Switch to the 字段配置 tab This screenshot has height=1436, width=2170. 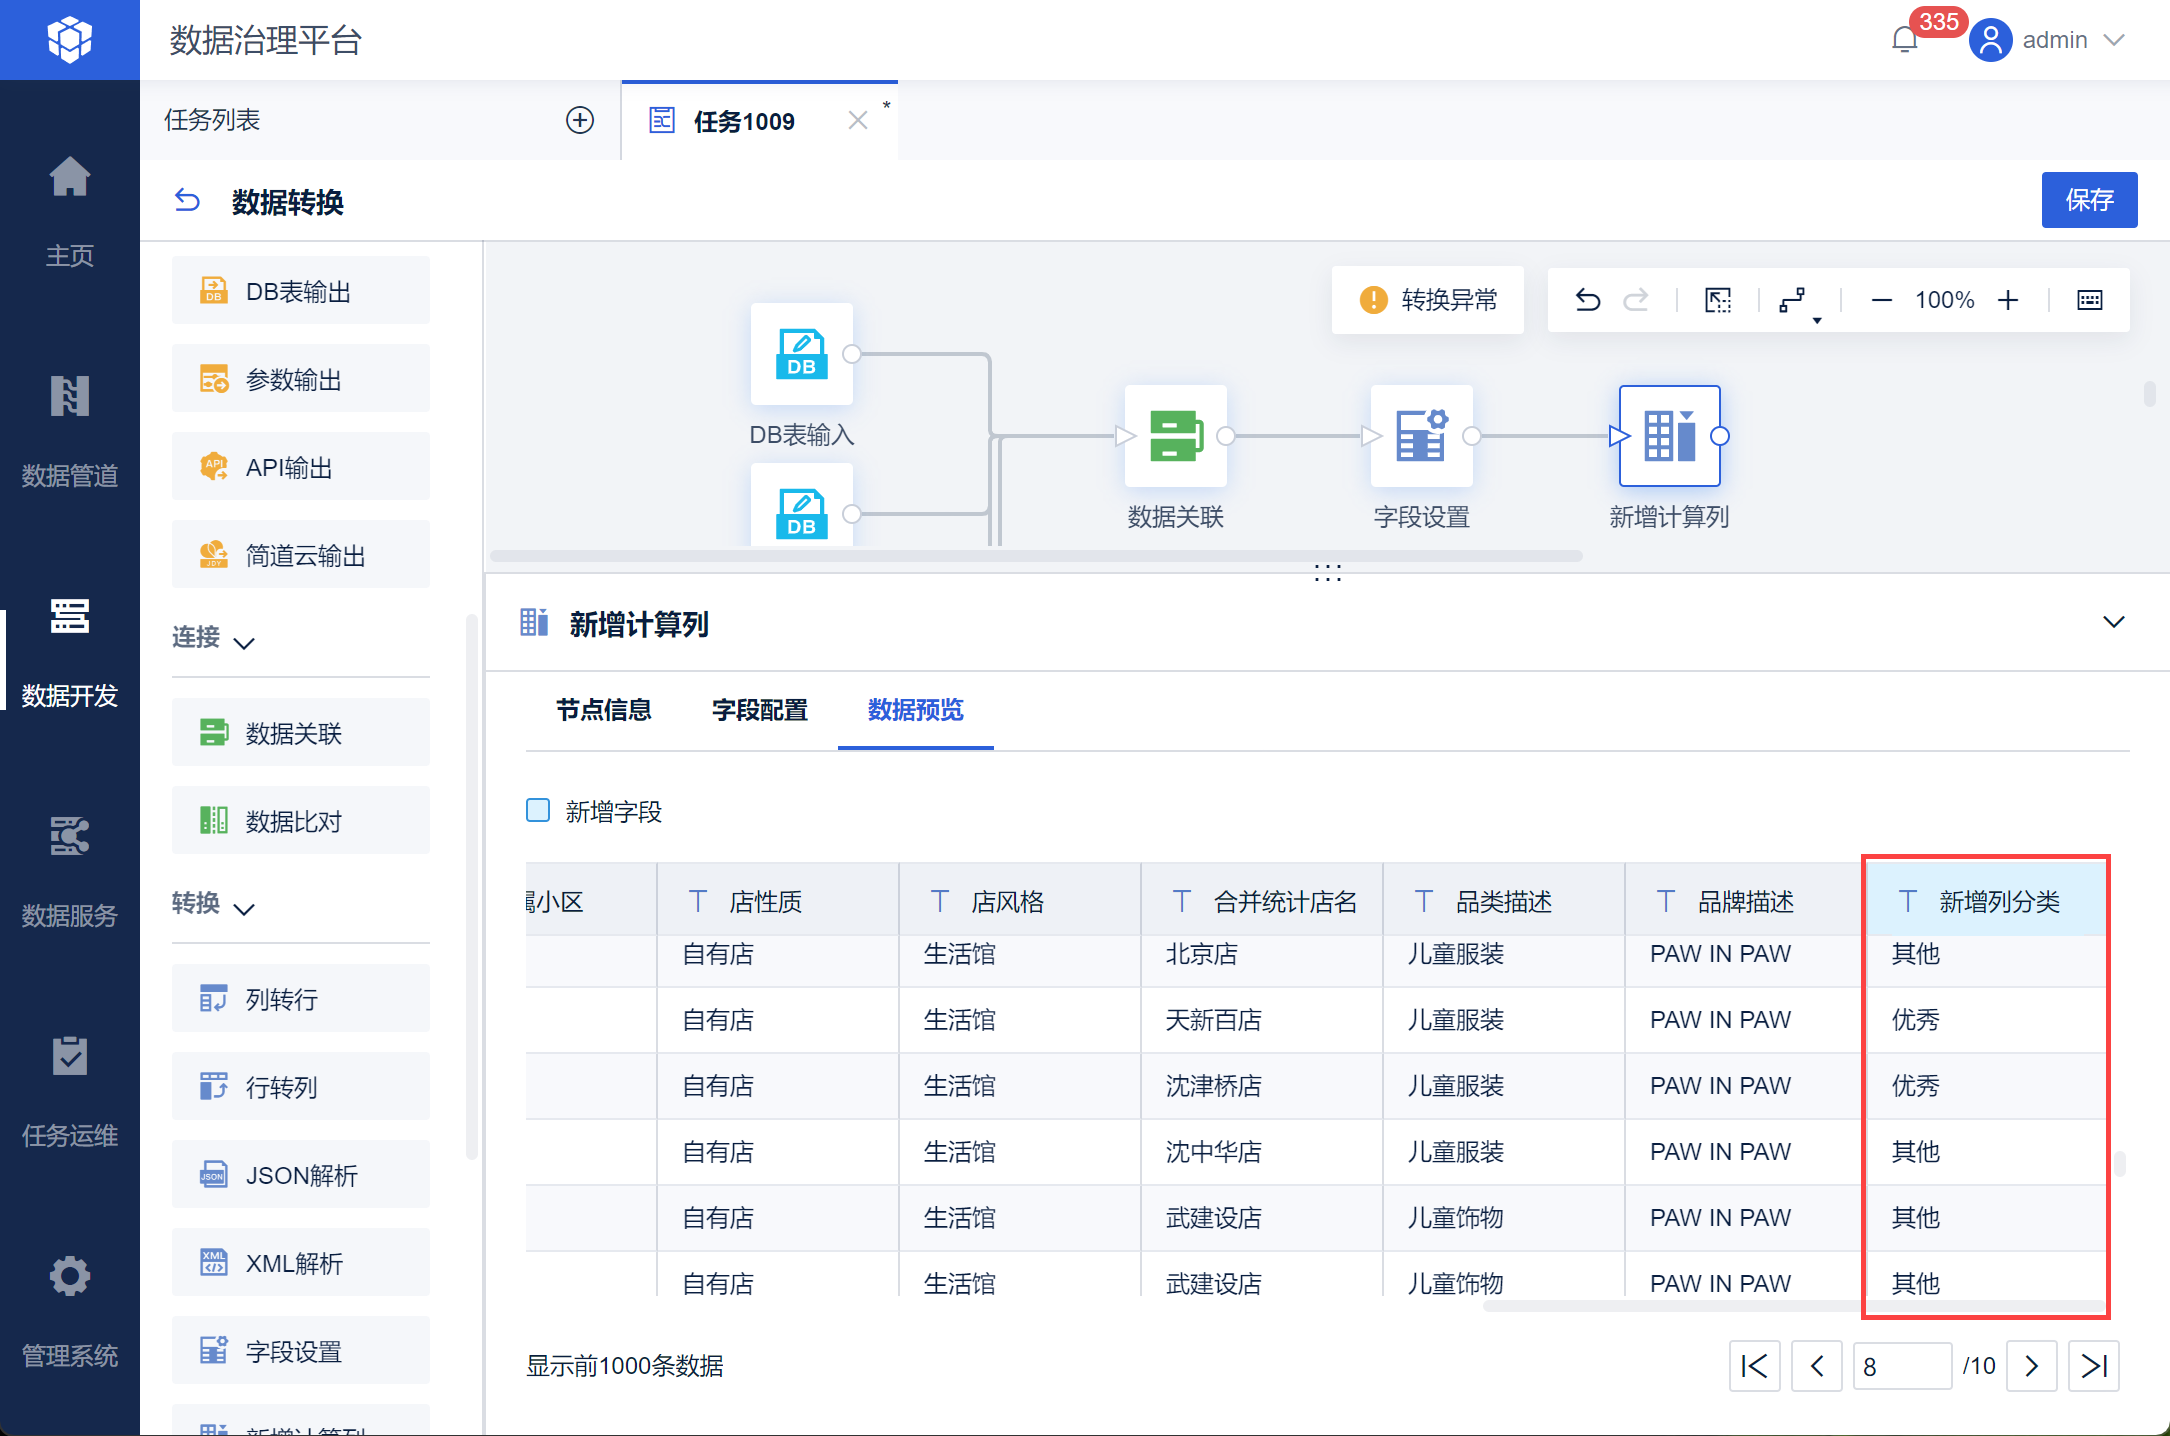[759, 710]
